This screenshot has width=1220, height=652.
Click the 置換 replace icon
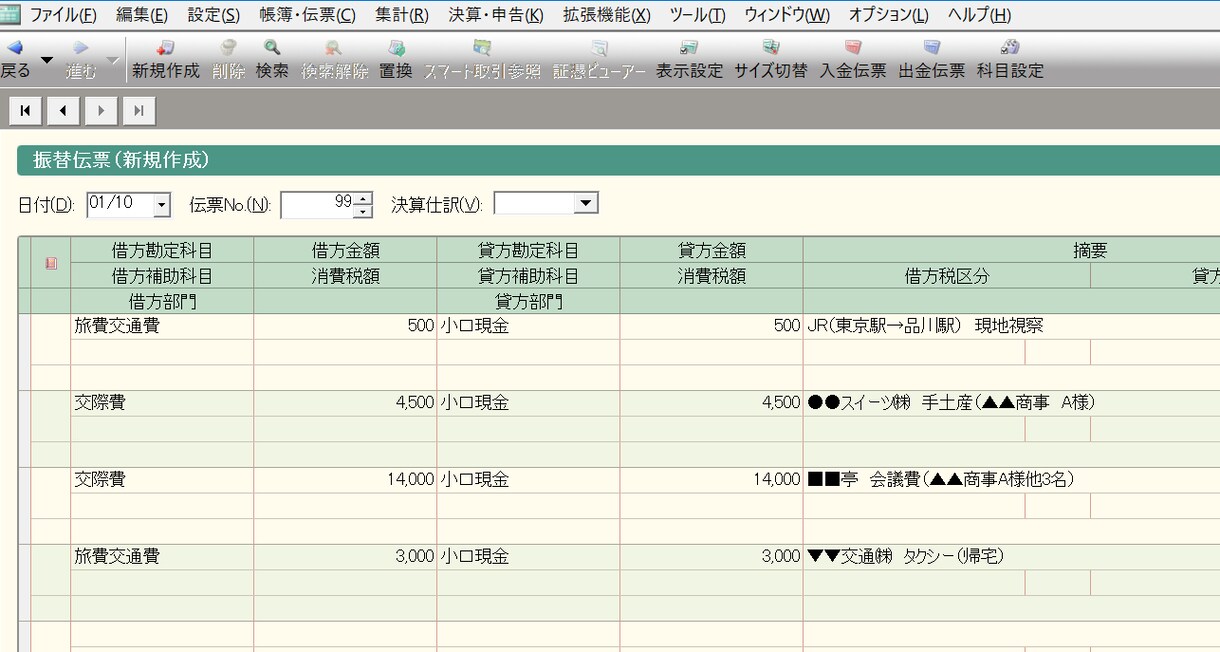point(396,47)
